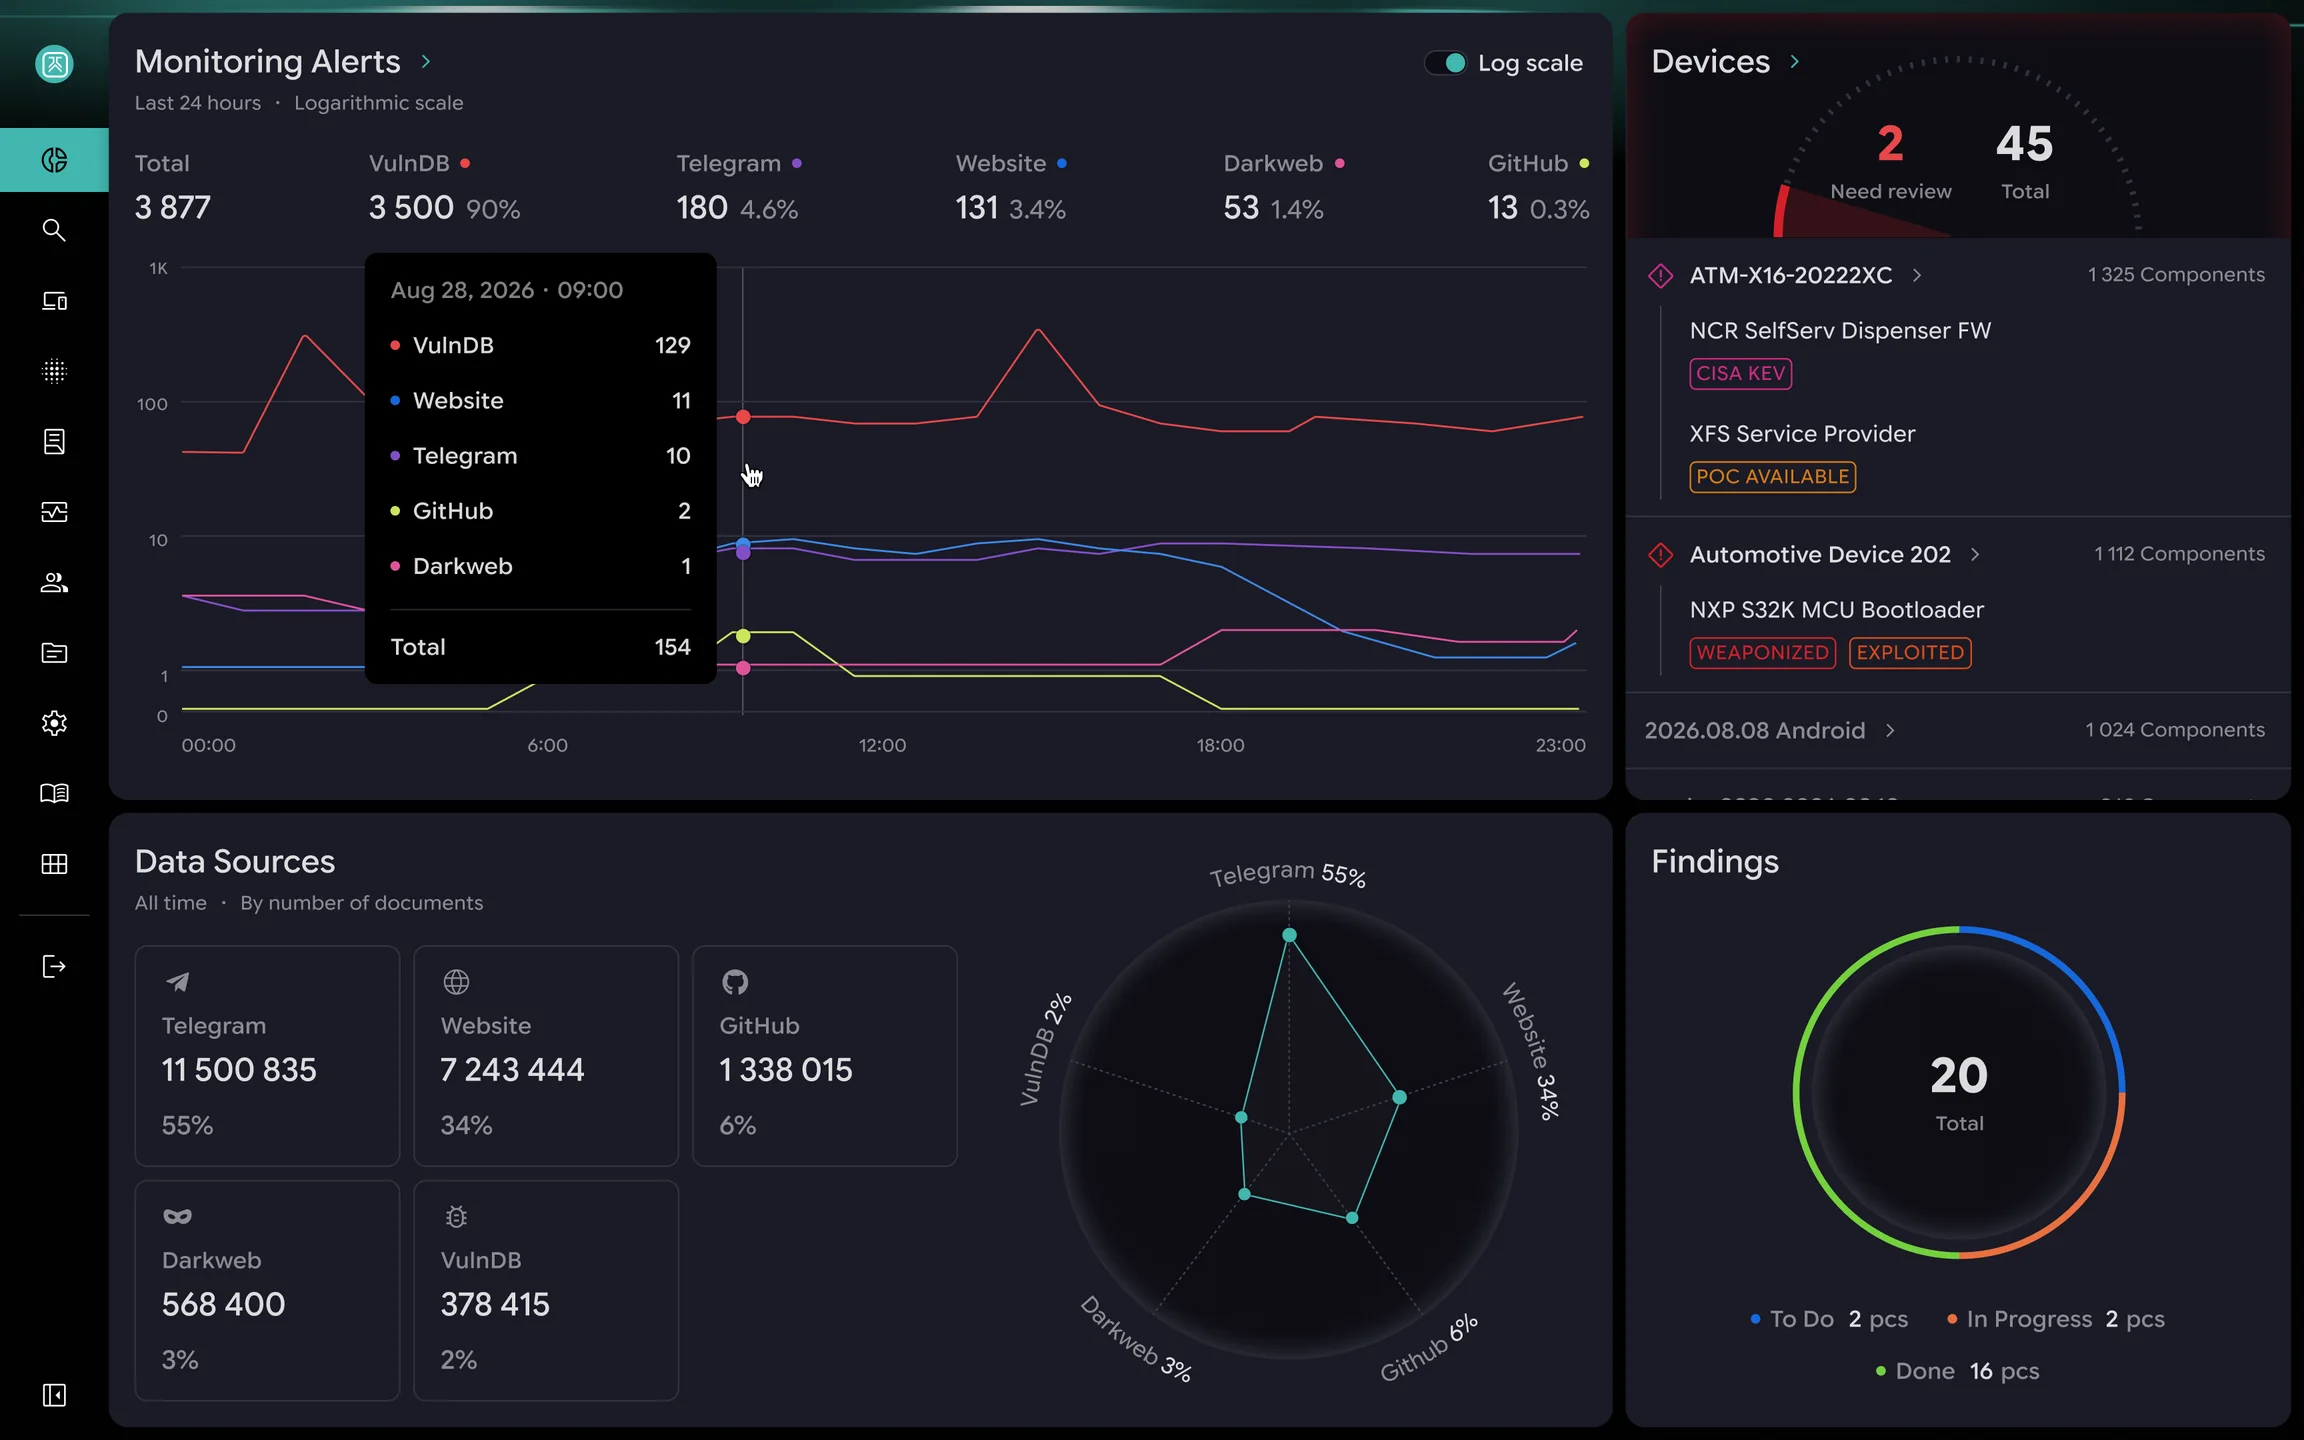Viewport: 2304px width, 1440px height.
Task: Click the app logo in the sidebar
Action: point(54,64)
